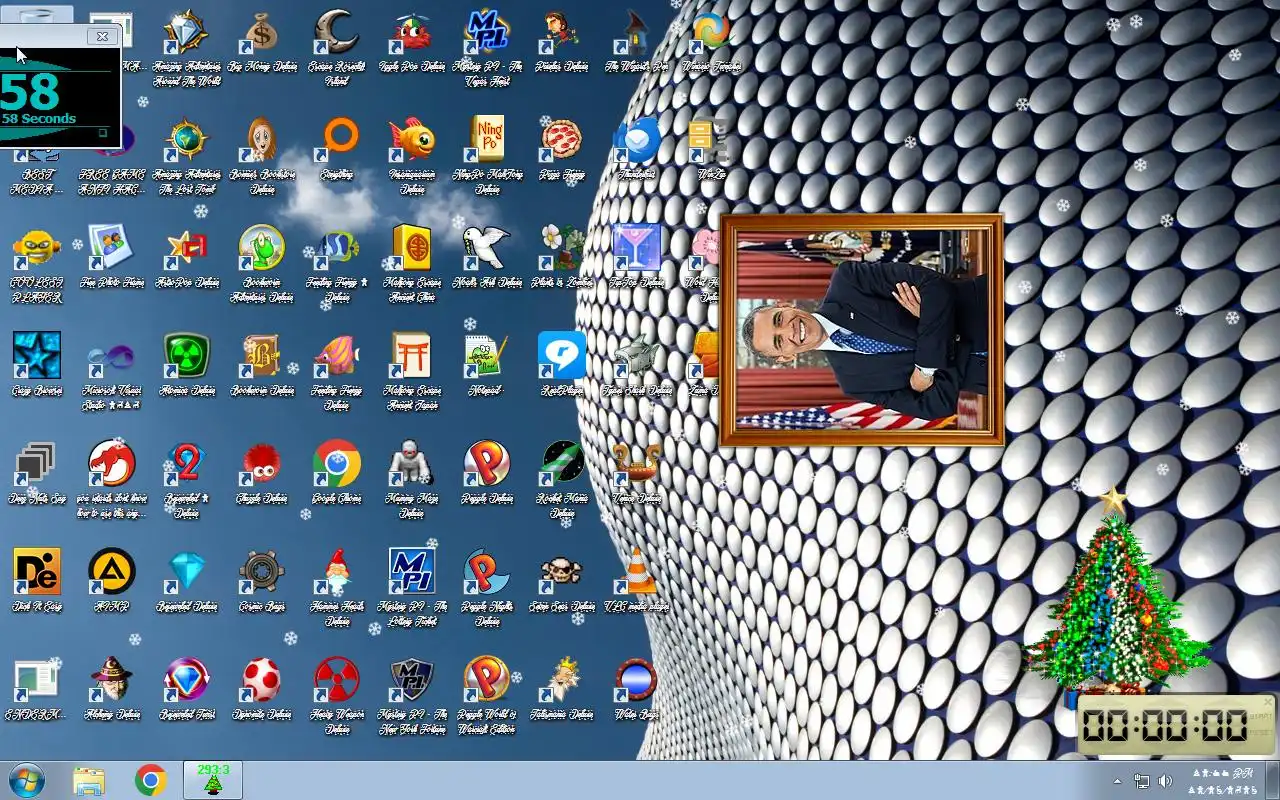Switch to the Christmas tree taskbar item
Image resolution: width=1280 pixels, height=800 pixels.
(x=213, y=780)
